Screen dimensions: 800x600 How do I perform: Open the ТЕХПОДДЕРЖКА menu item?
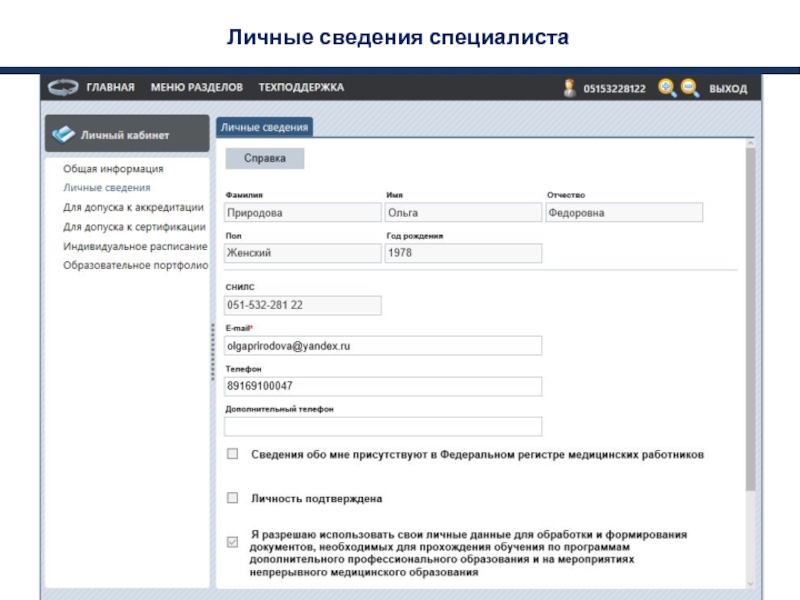pyautogui.click(x=301, y=88)
